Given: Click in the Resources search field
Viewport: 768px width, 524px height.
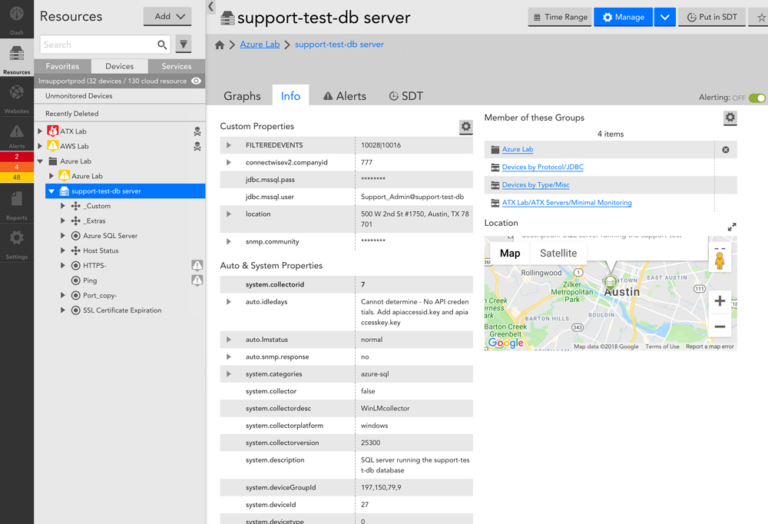Looking at the screenshot, I should pos(98,45).
